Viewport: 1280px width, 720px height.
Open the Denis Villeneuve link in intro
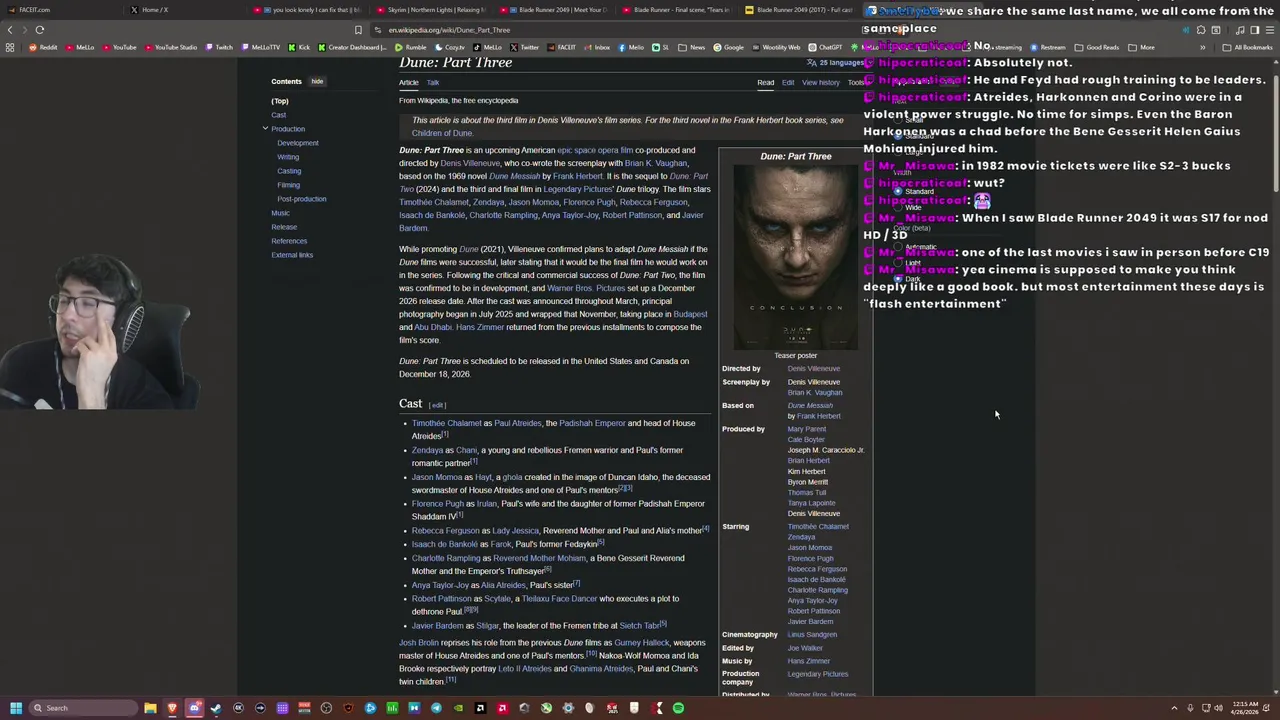469,163
